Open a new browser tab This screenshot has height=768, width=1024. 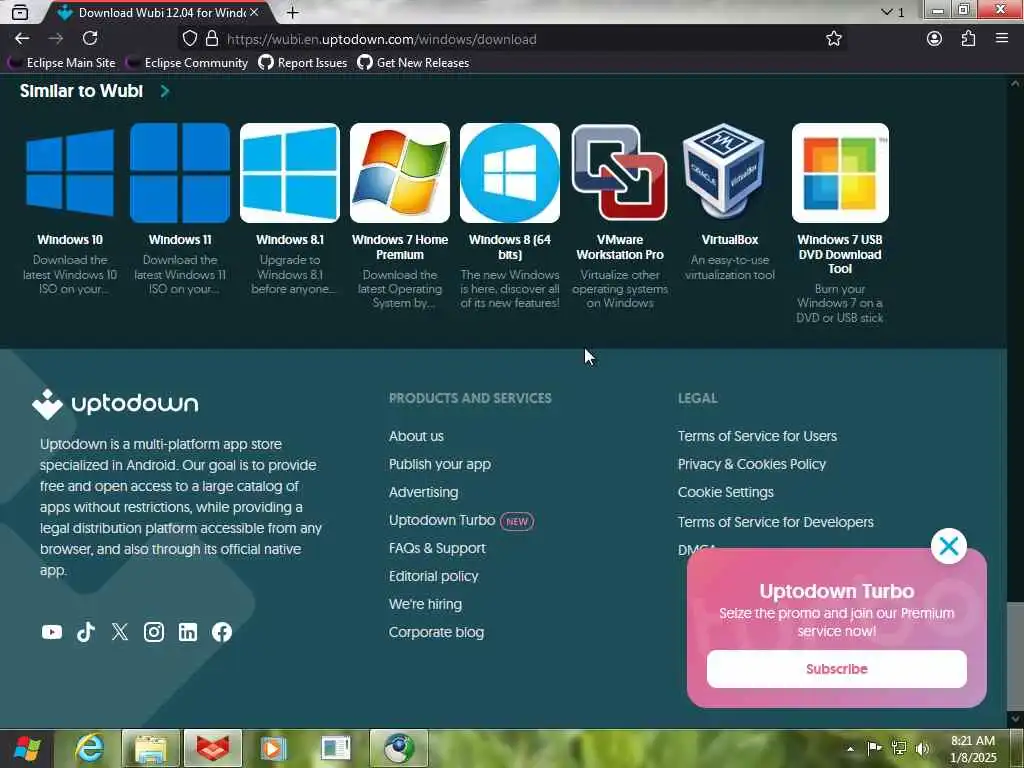point(293,12)
